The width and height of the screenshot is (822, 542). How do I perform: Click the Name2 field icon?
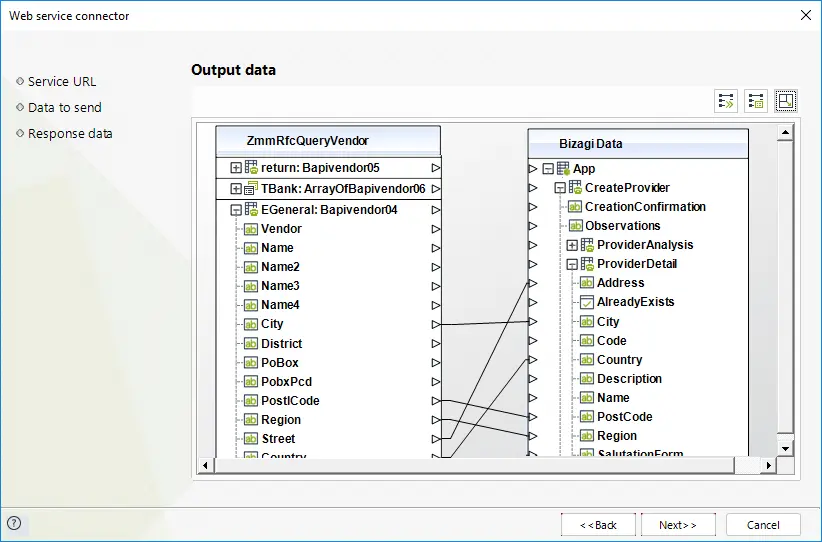(251, 267)
